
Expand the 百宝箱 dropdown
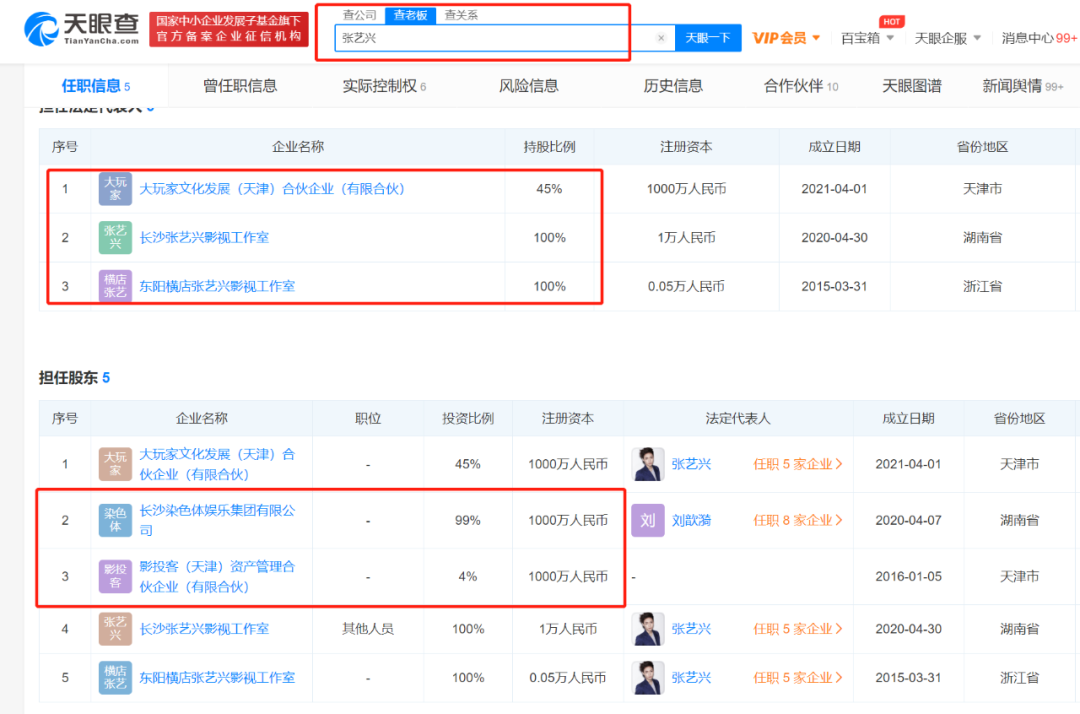coord(861,37)
